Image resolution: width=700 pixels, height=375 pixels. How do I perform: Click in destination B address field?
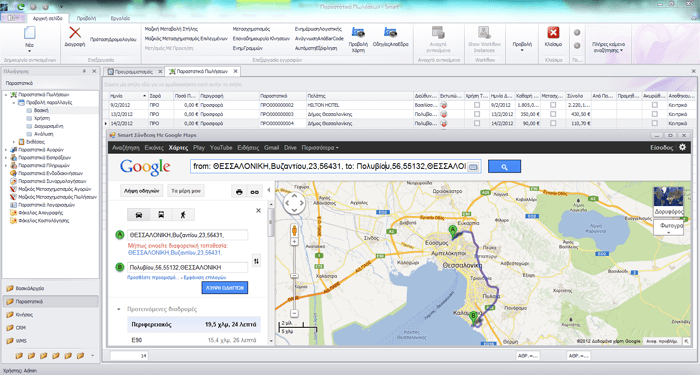pos(188,267)
